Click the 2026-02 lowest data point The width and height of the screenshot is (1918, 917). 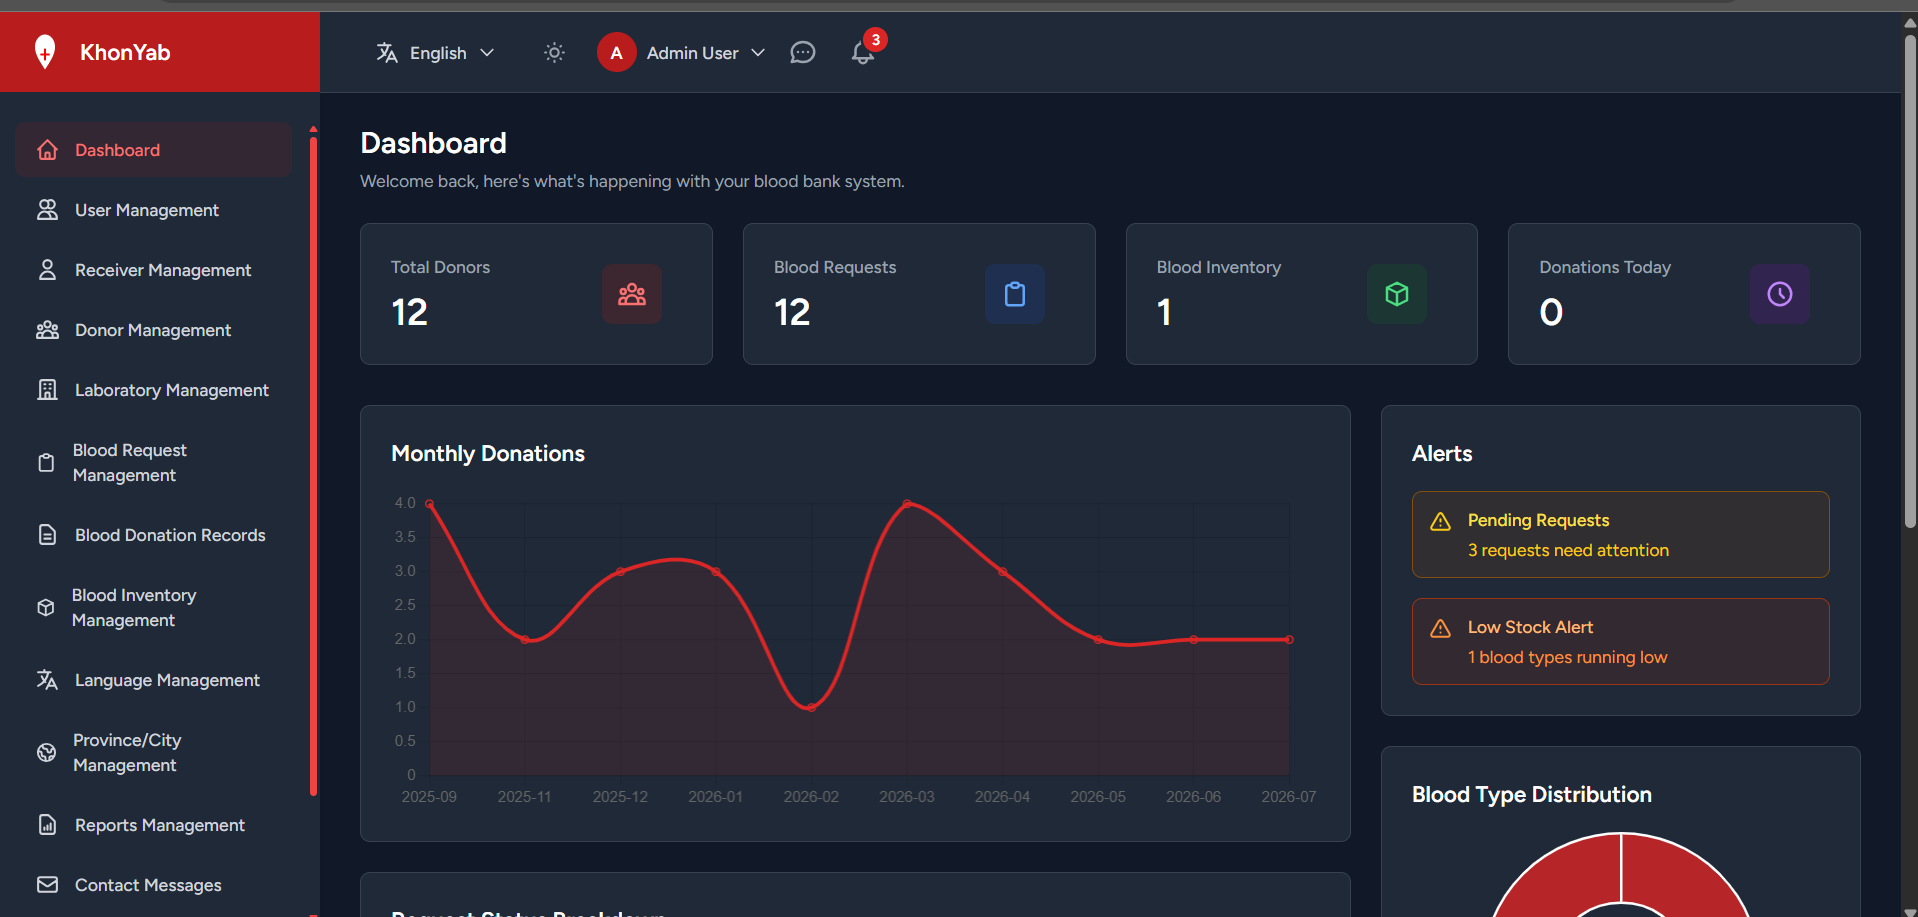tap(811, 707)
